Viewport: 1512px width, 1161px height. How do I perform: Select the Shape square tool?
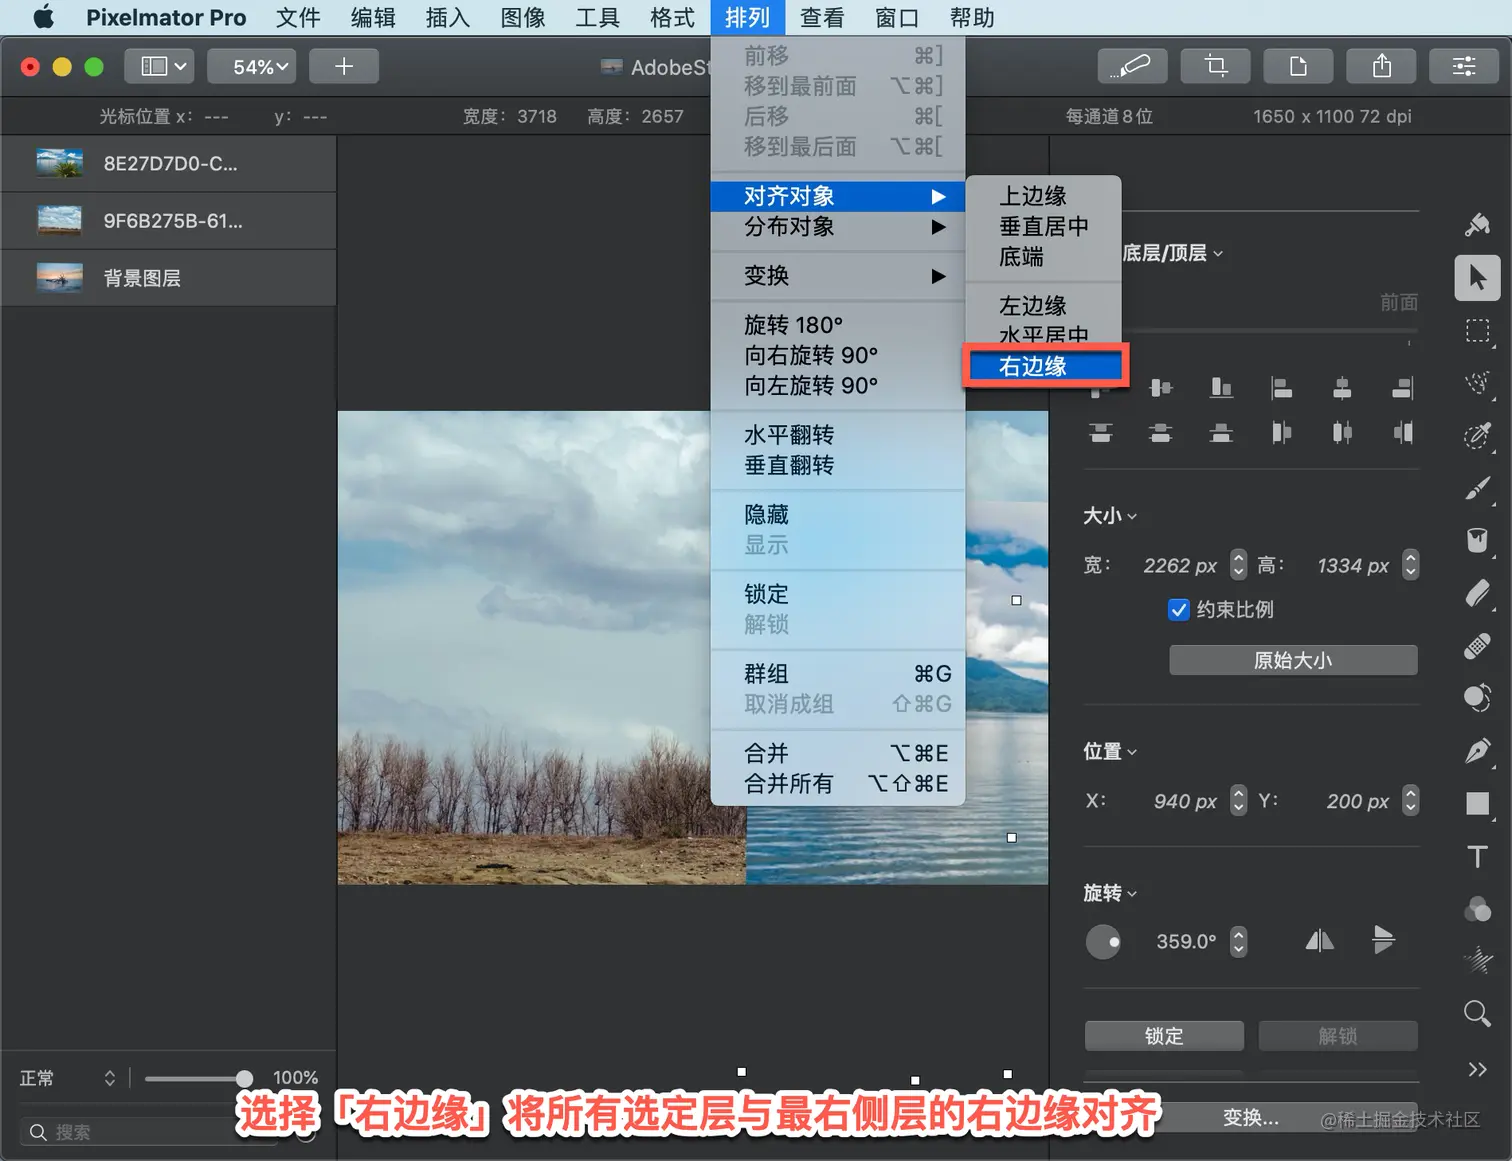1477,804
